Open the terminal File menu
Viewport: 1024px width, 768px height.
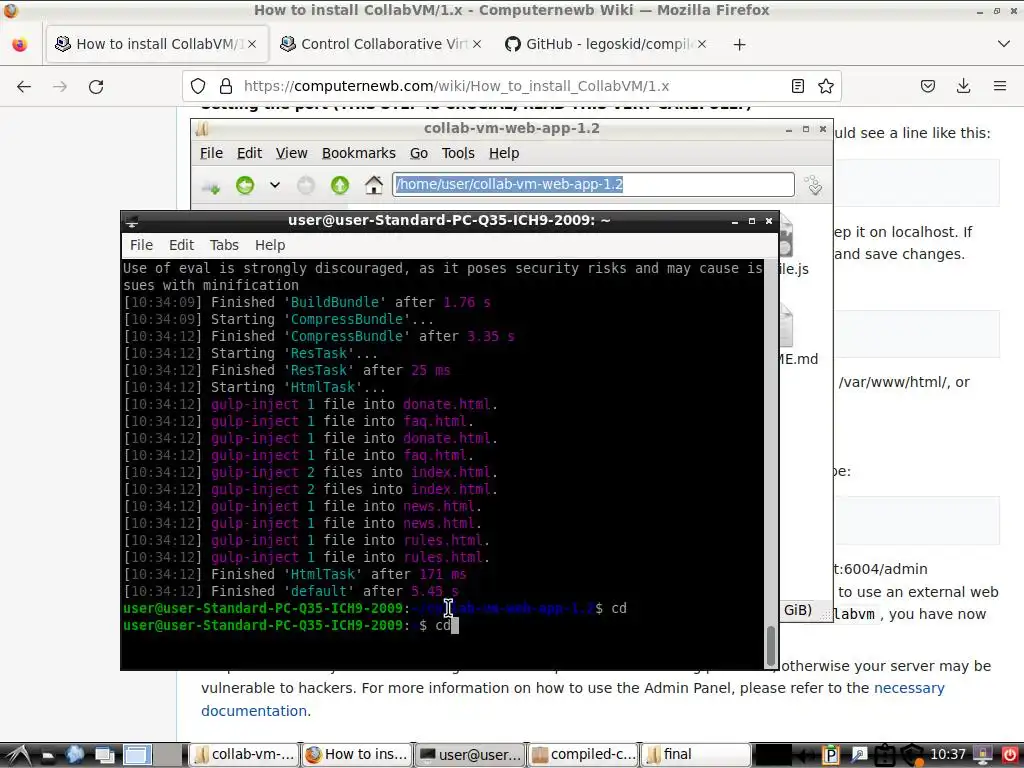(141, 245)
